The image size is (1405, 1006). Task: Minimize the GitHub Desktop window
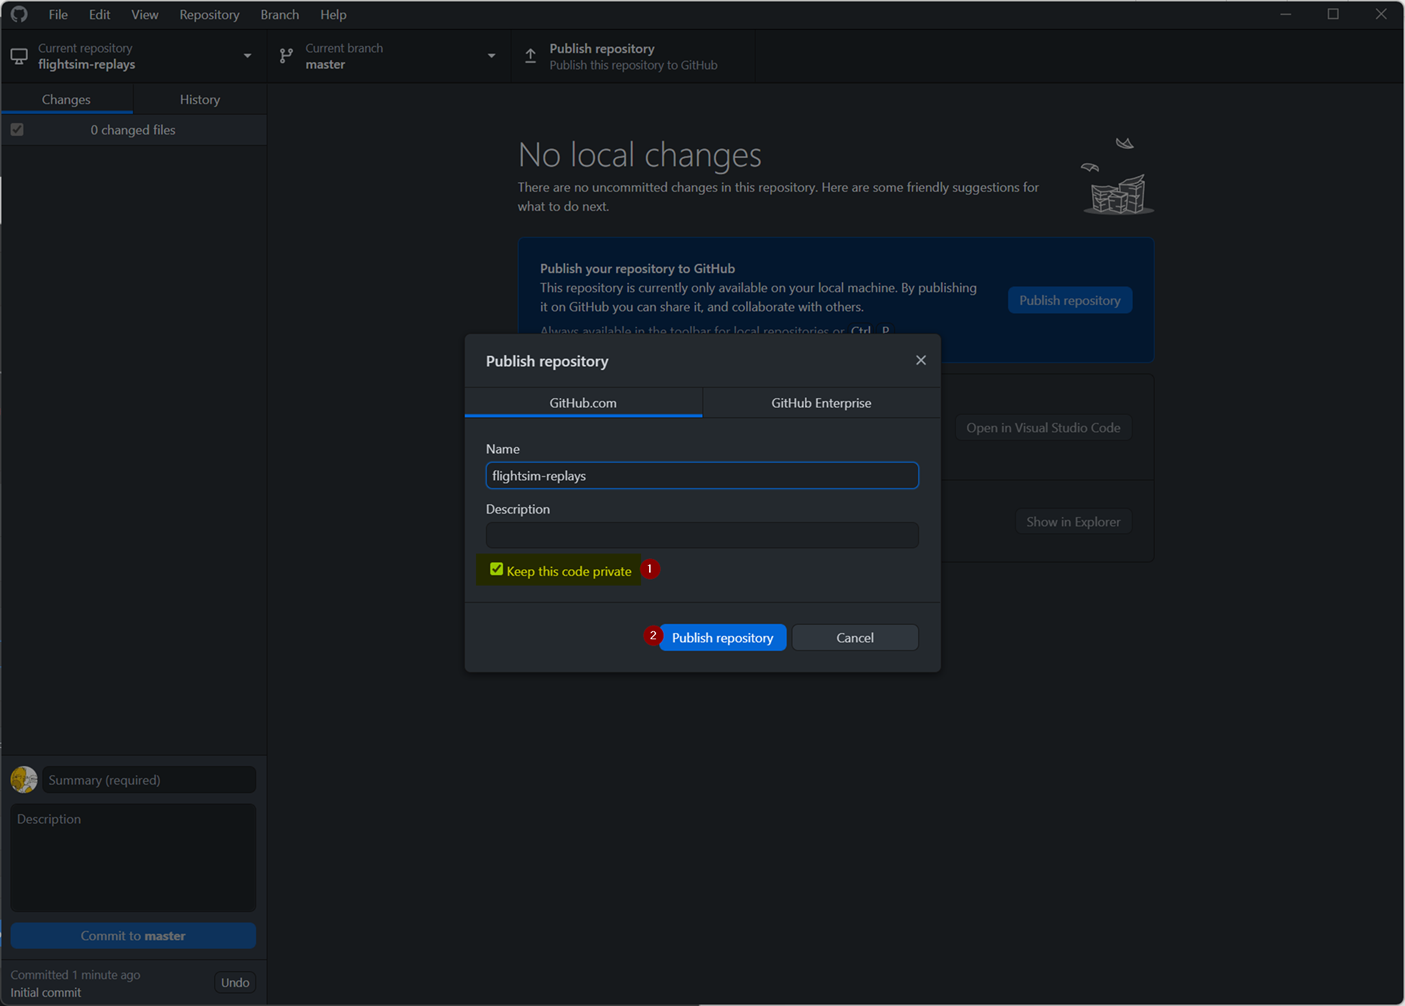(x=1286, y=14)
